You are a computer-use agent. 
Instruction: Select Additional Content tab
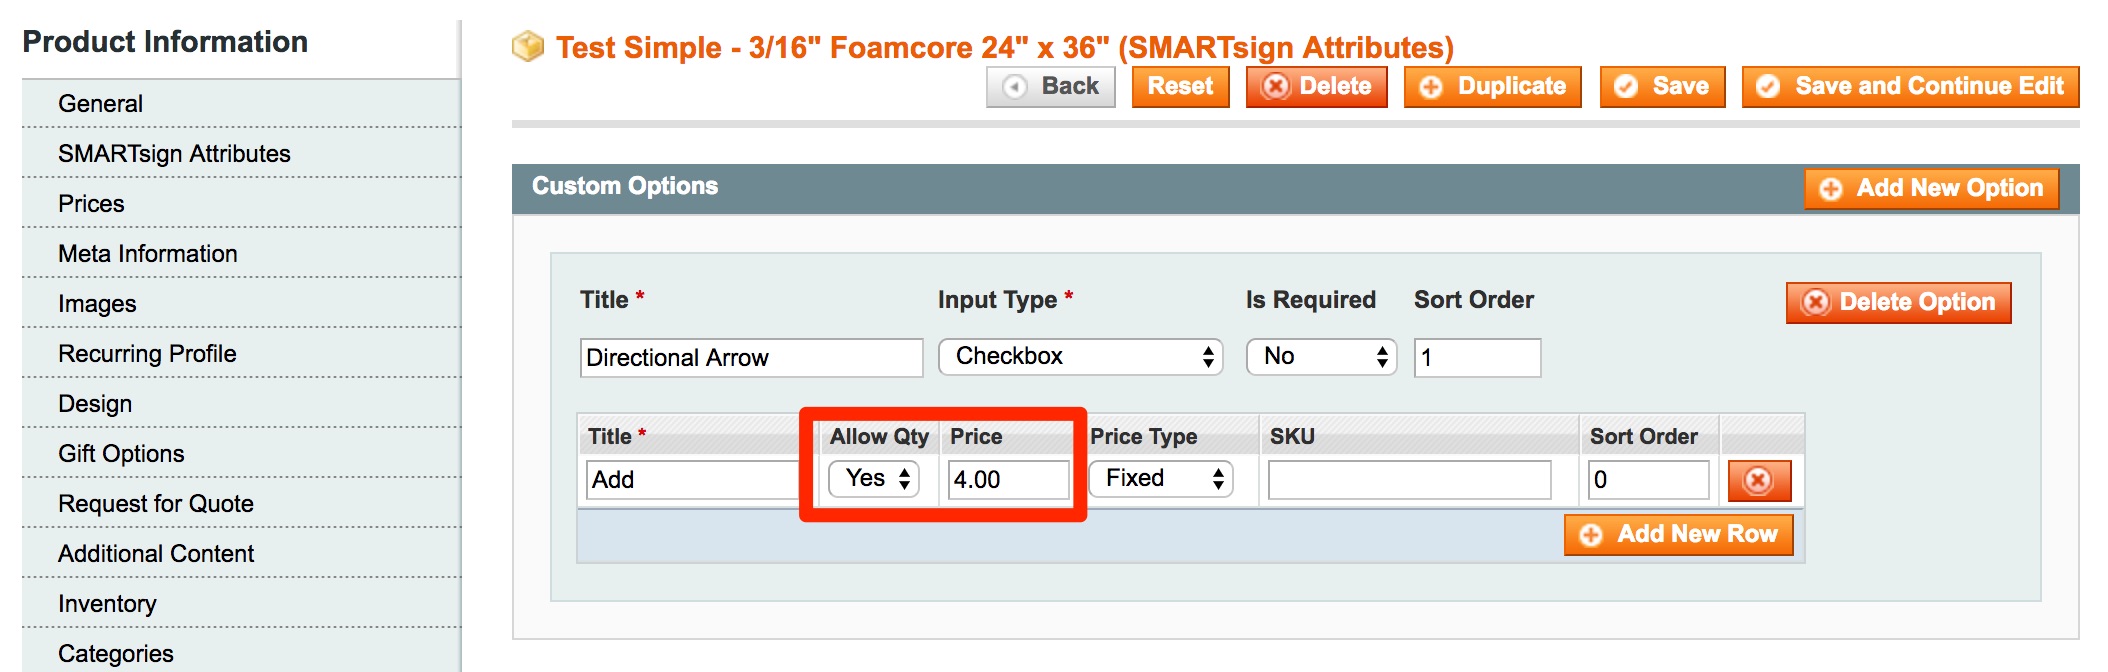pos(241,554)
